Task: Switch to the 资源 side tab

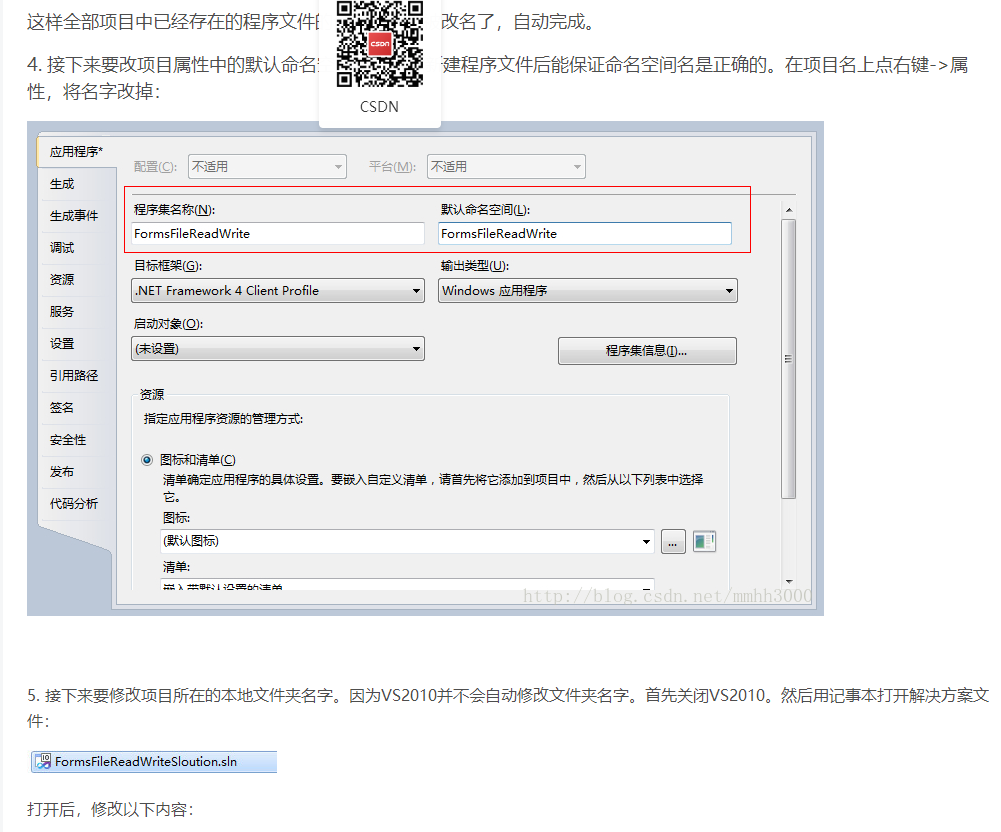Action: [62, 280]
